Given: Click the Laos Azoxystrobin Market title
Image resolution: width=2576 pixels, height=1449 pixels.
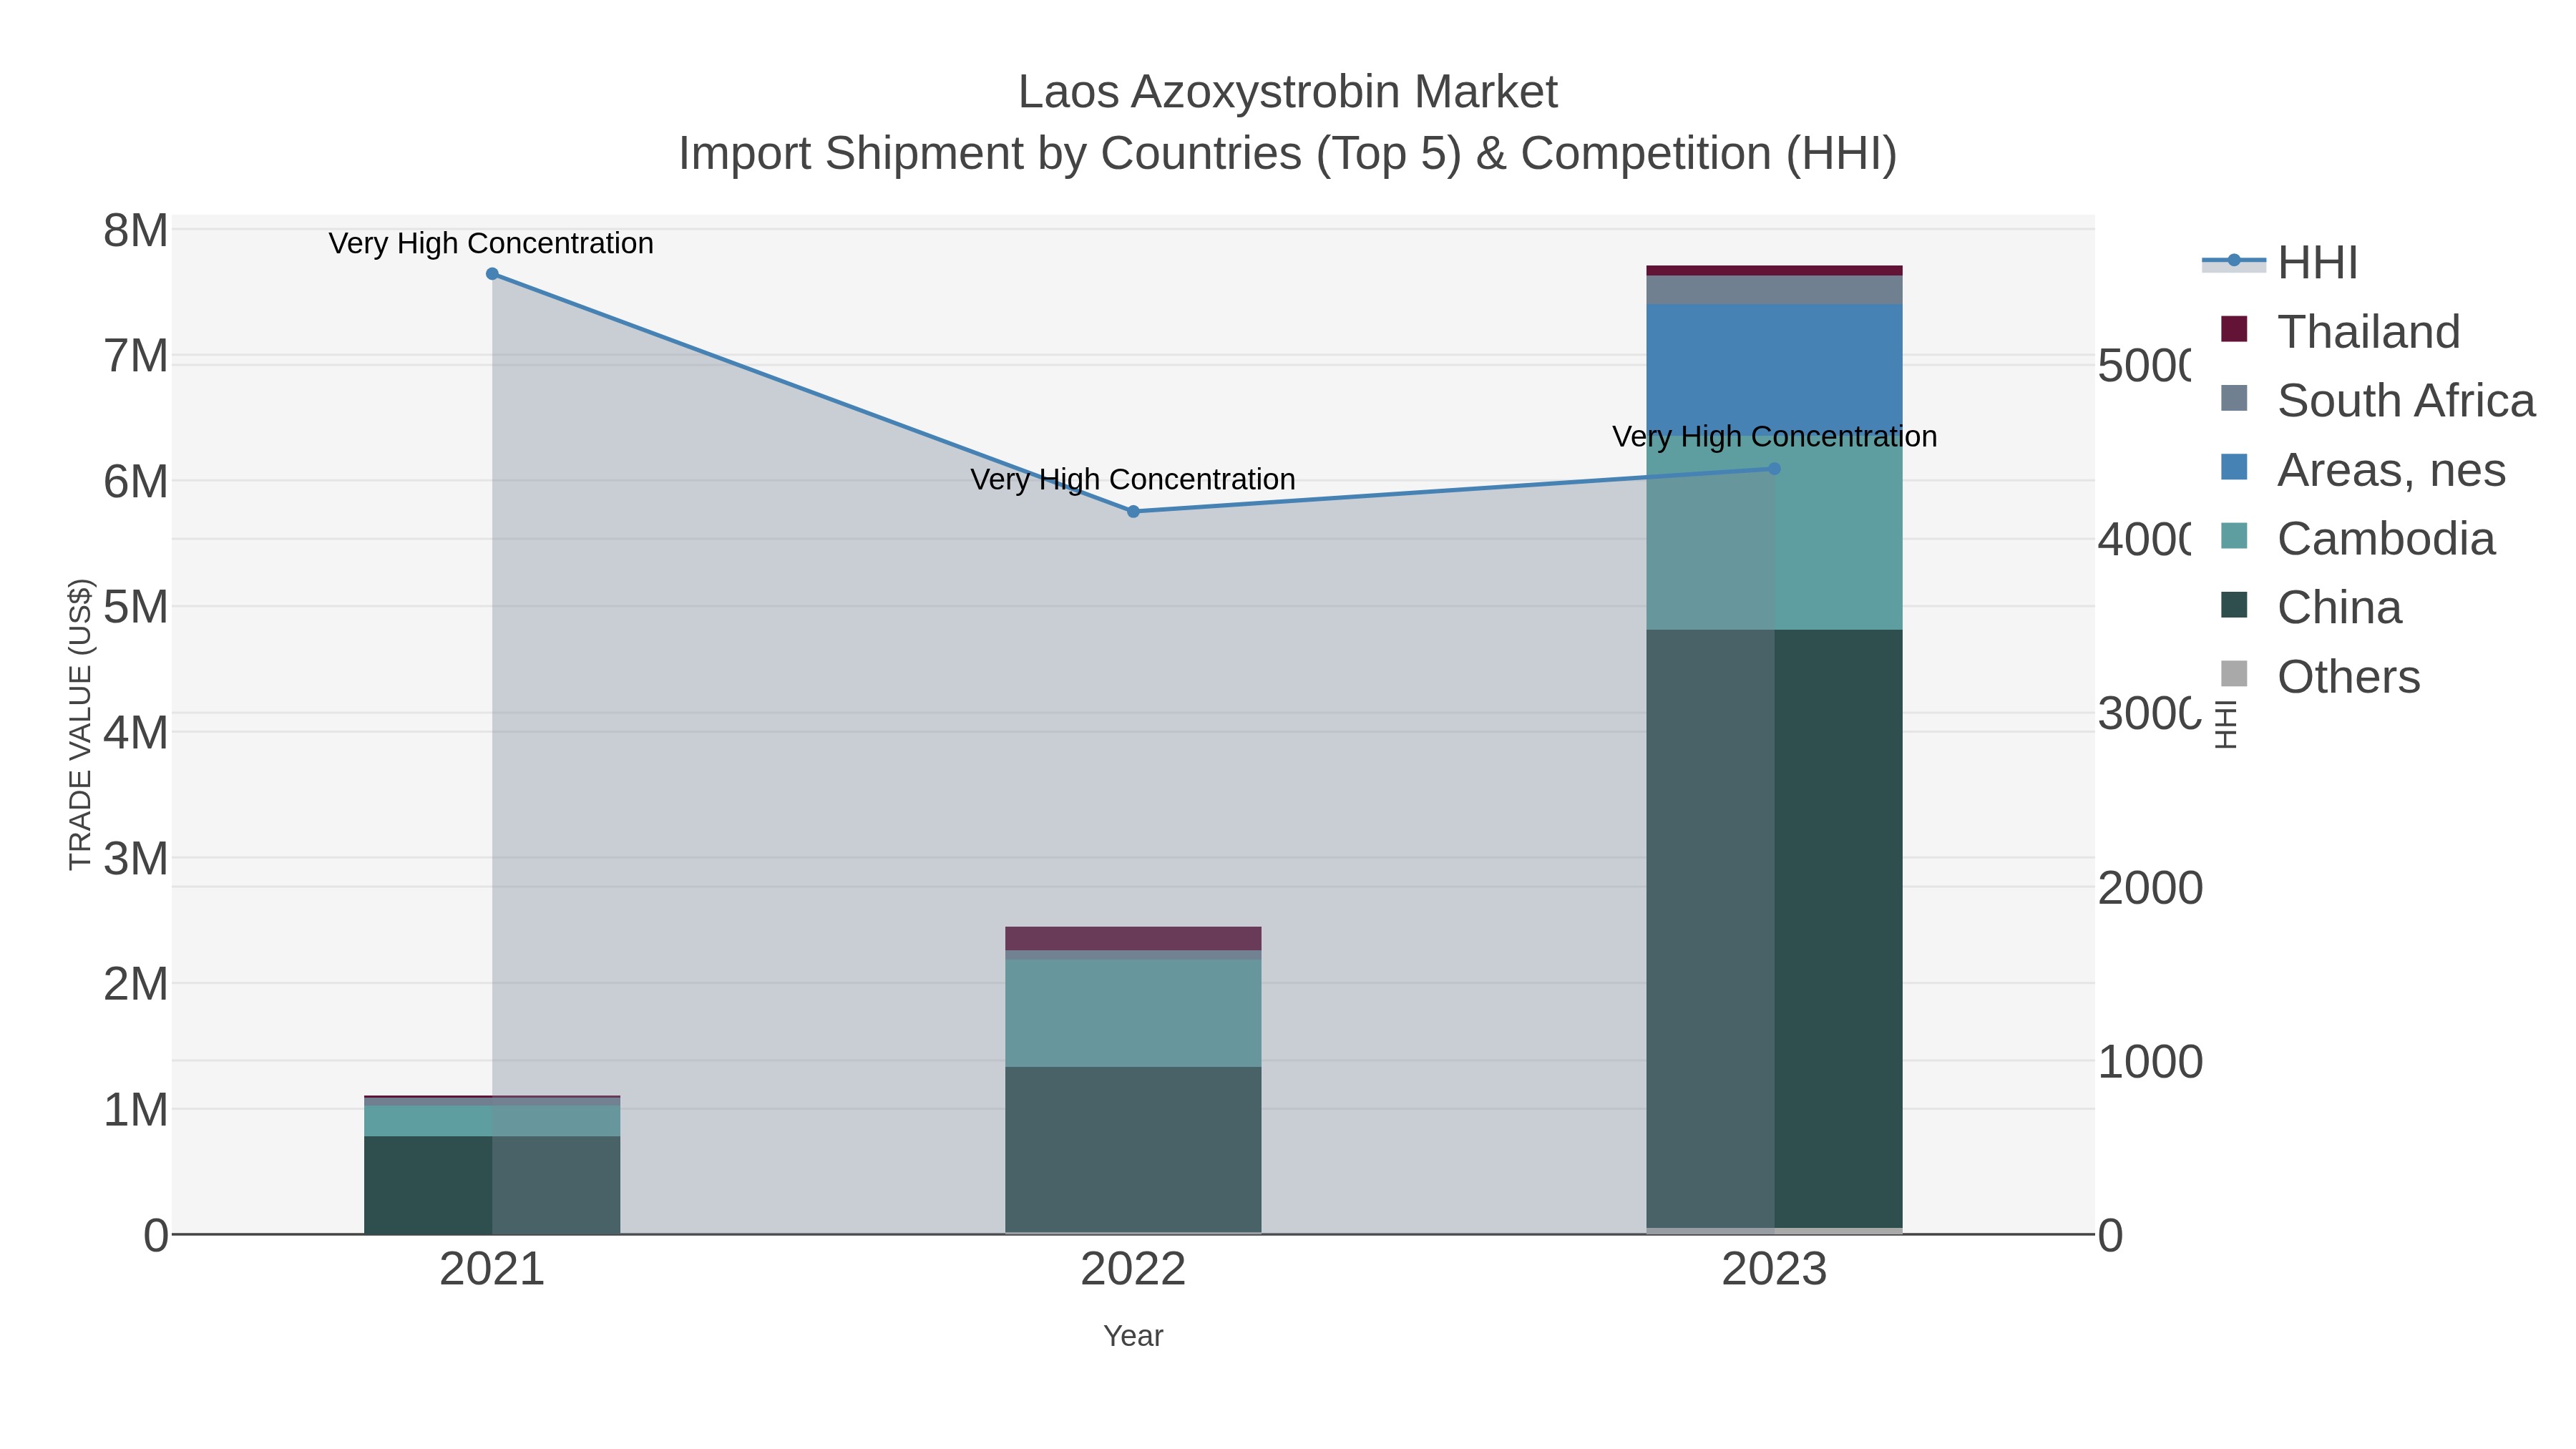Looking at the screenshot, I should [1288, 92].
